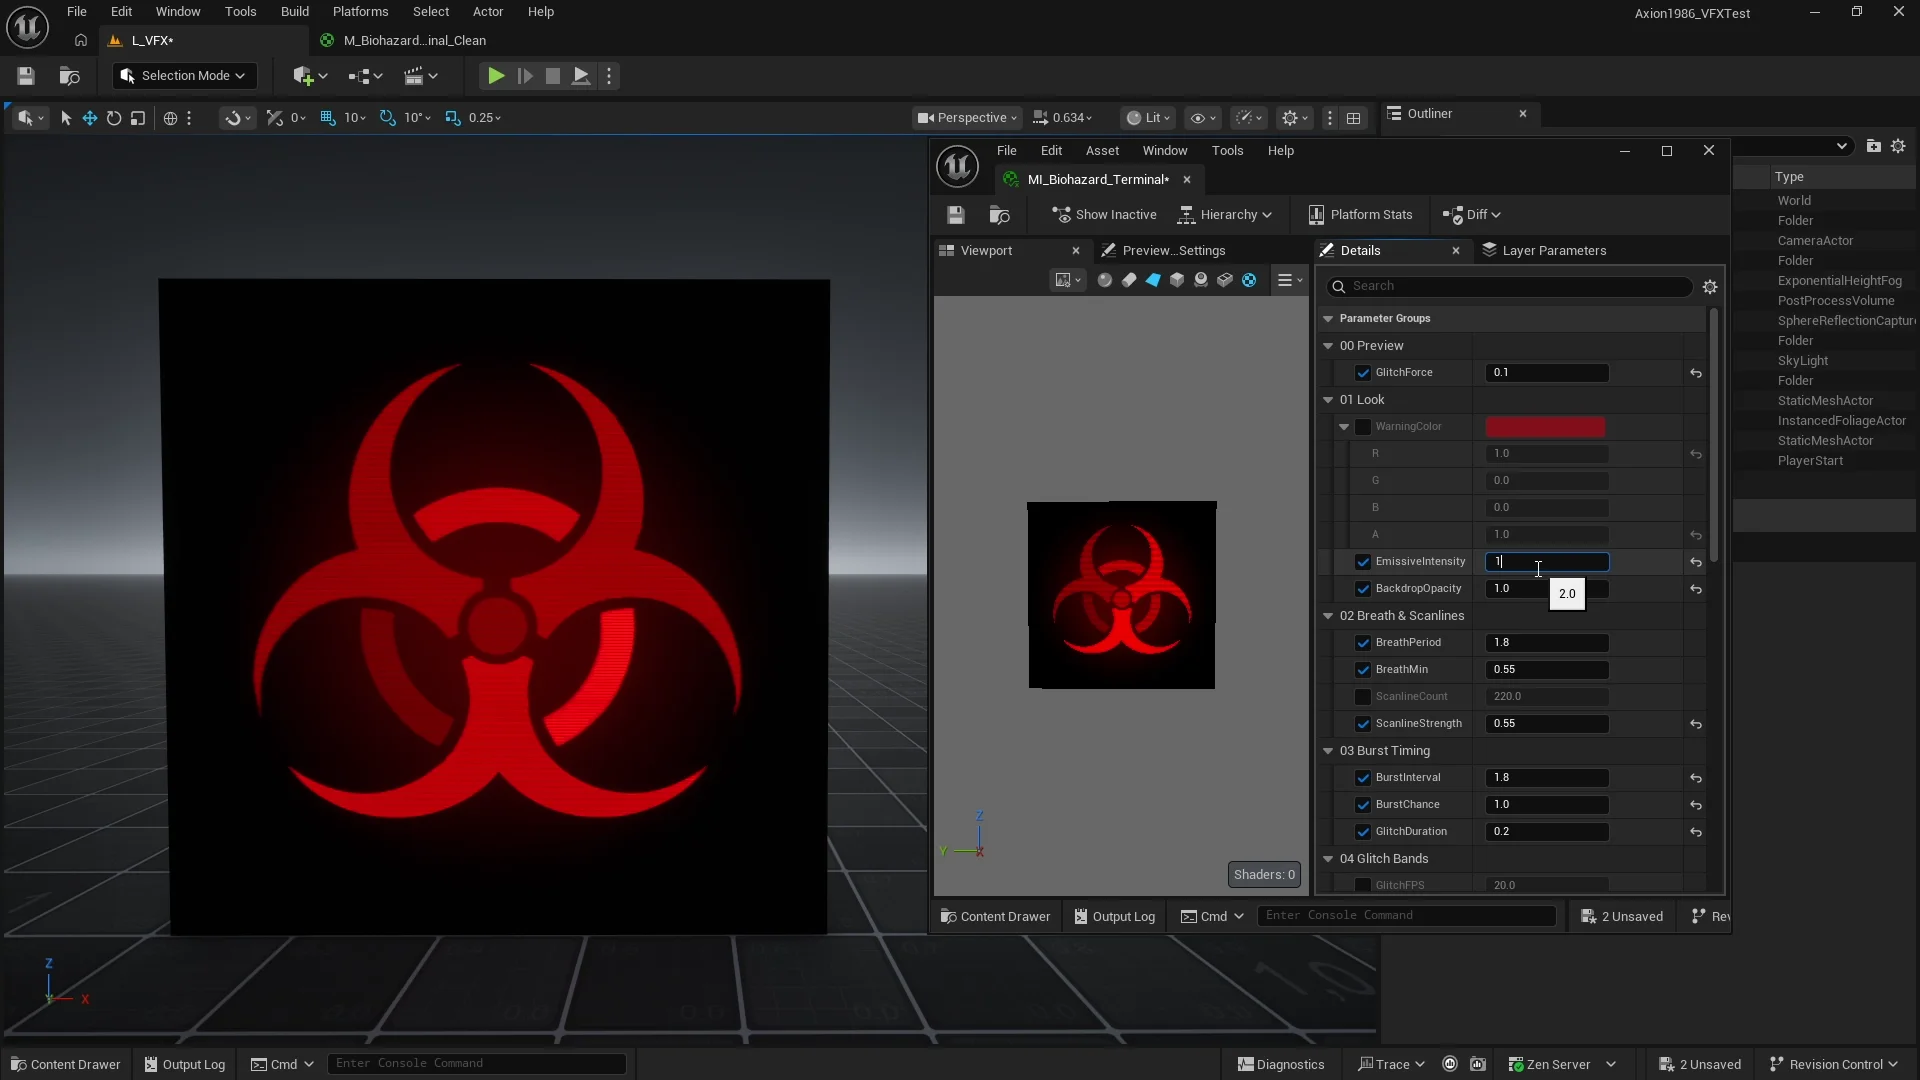Open the Build menu in main menu bar

(x=294, y=12)
